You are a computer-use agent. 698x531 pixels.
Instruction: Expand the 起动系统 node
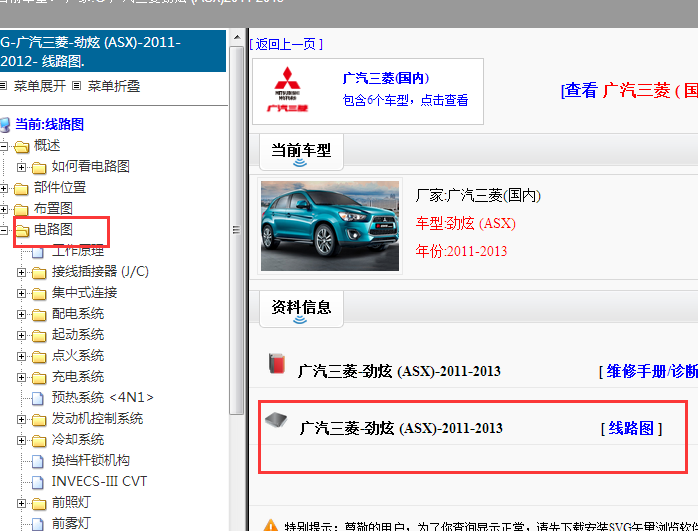(x=21, y=335)
